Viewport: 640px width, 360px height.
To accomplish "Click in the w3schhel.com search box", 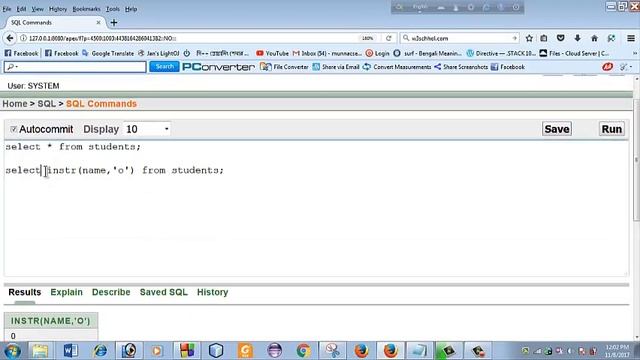I will [x=459, y=38].
